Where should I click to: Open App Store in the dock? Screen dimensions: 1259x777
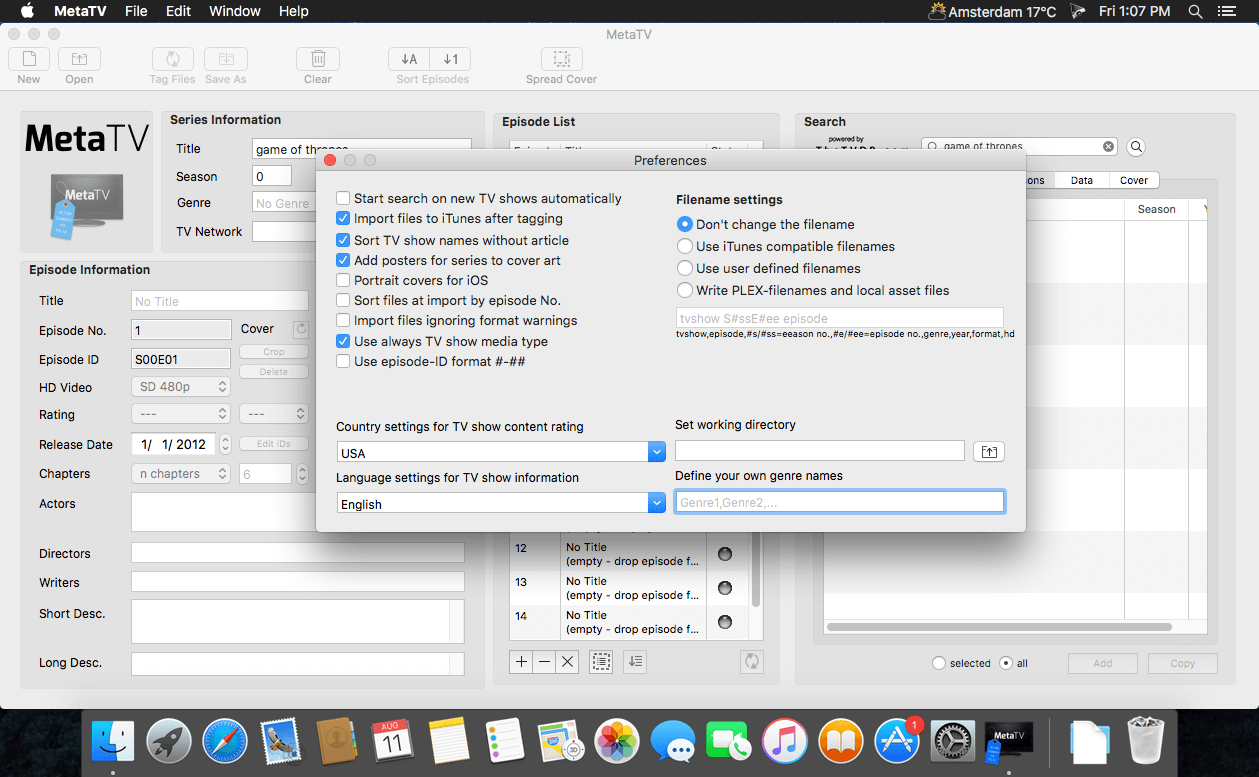point(897,741)
